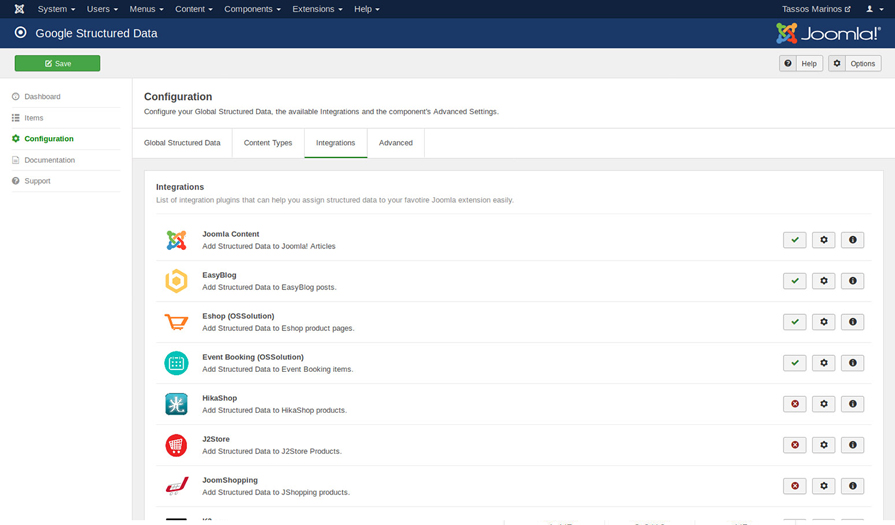Enable the J2Store integration toggle
The height and width of the screenshot is (525, 895).
794,445
